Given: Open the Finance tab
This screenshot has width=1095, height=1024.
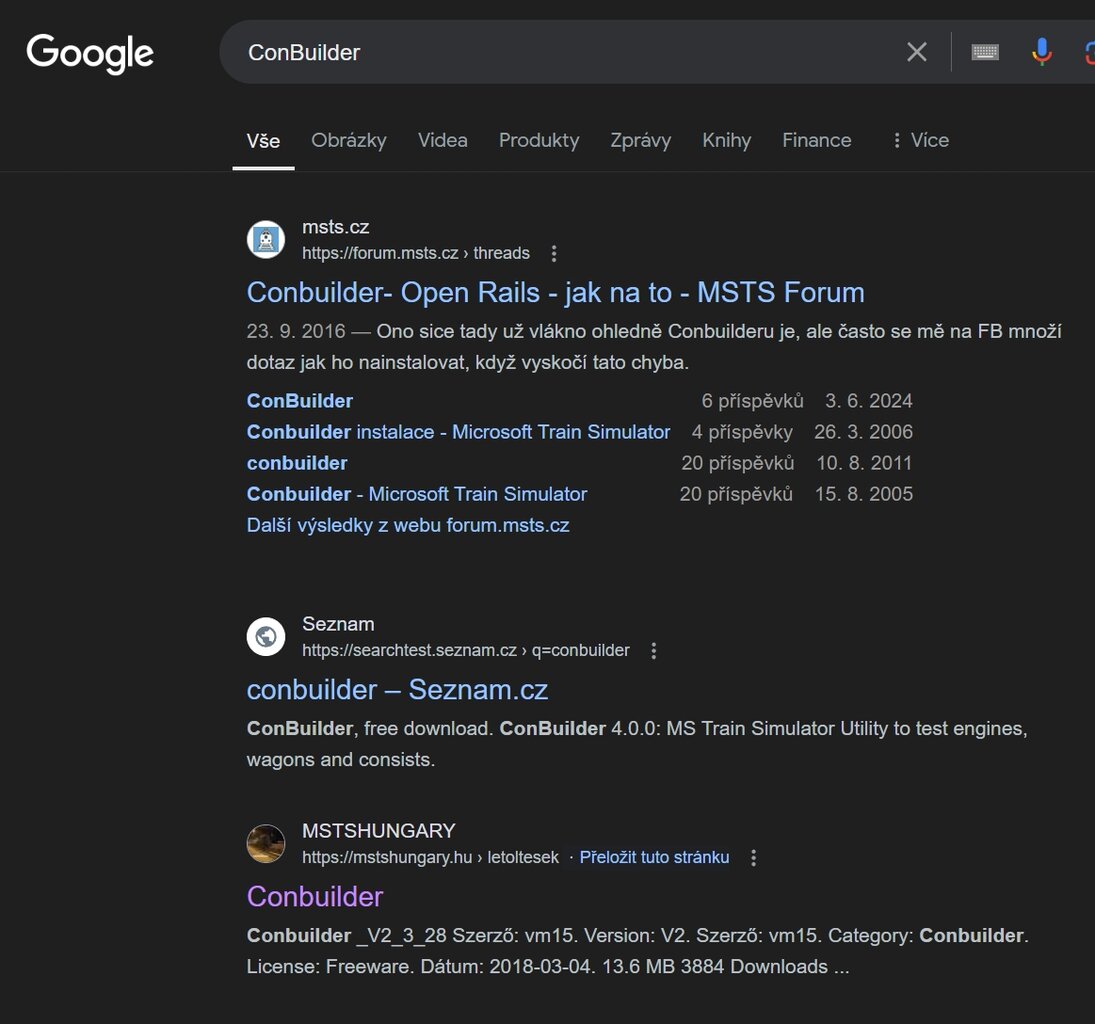Looking at the screenshot, I should click(x=816, y=140).
